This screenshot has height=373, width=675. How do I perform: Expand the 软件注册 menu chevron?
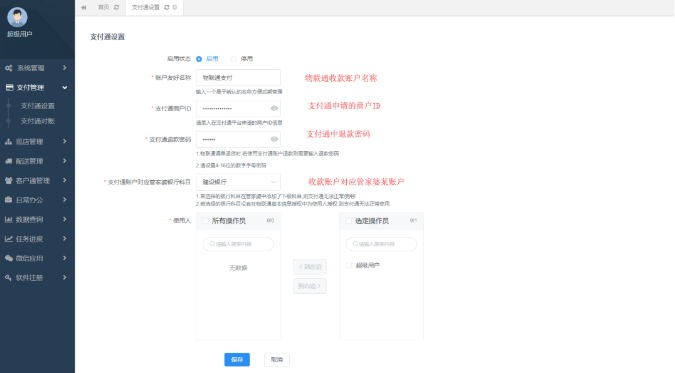65,278
